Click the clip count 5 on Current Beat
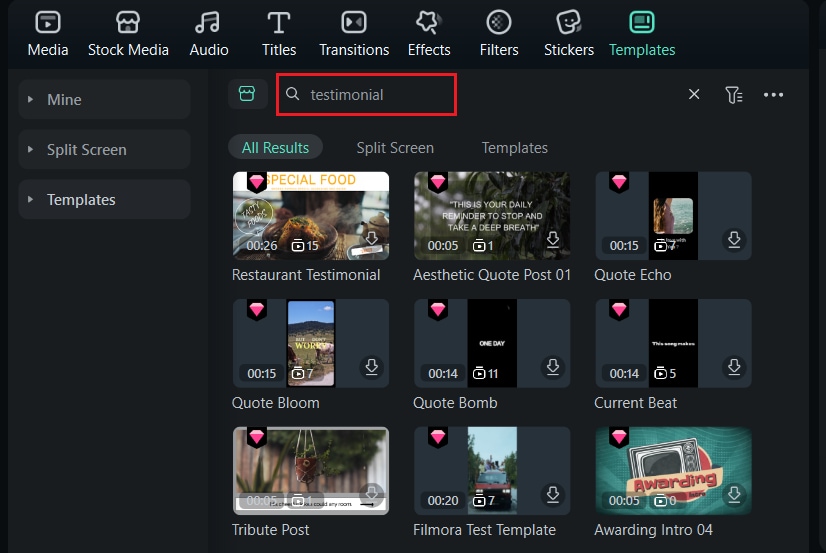Screen dimensions: 826x553 (x=665, y=373)
